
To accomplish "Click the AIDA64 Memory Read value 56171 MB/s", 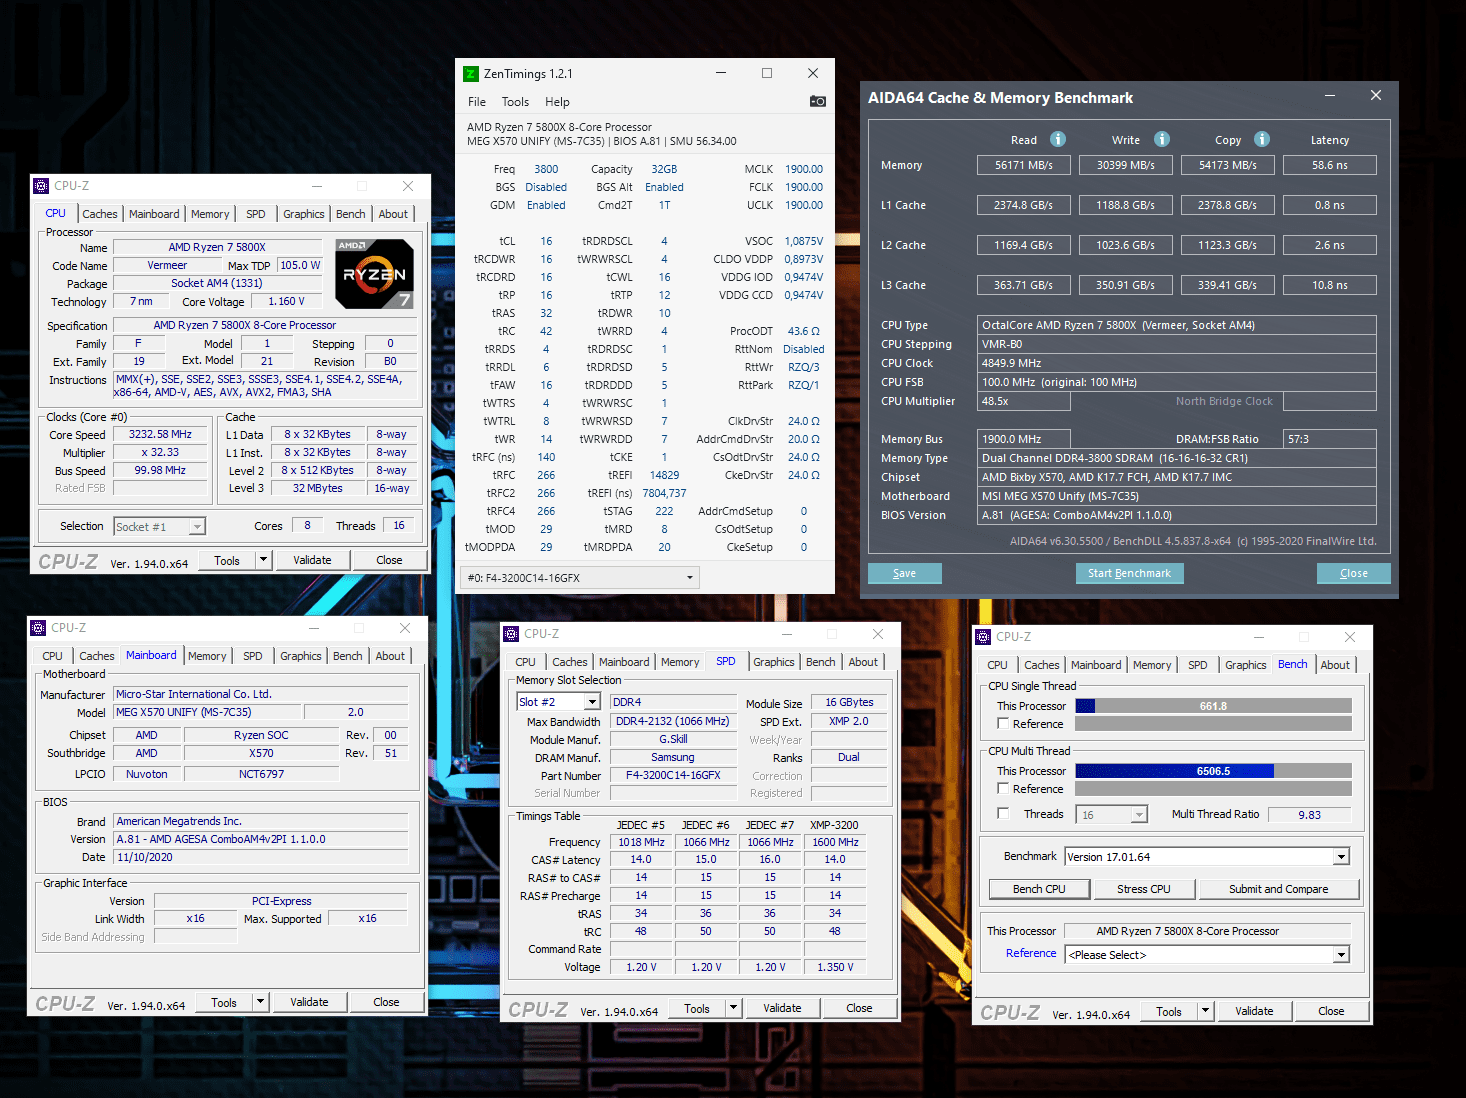I will click(1023, 165).
